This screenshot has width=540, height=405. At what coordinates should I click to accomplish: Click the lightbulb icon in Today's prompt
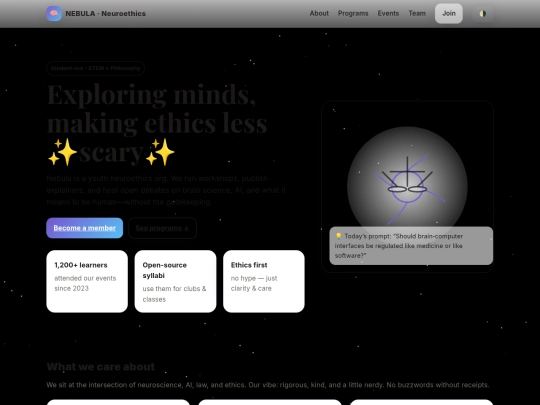coord(339,236)
